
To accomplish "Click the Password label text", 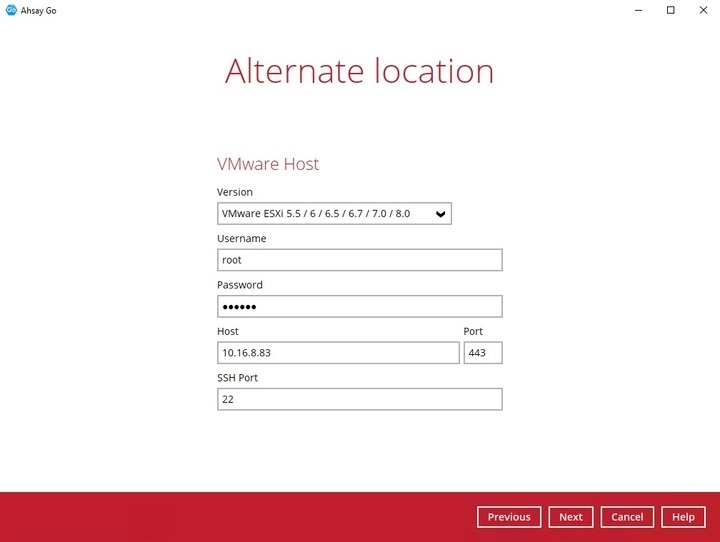I will (x=240, y=285).
